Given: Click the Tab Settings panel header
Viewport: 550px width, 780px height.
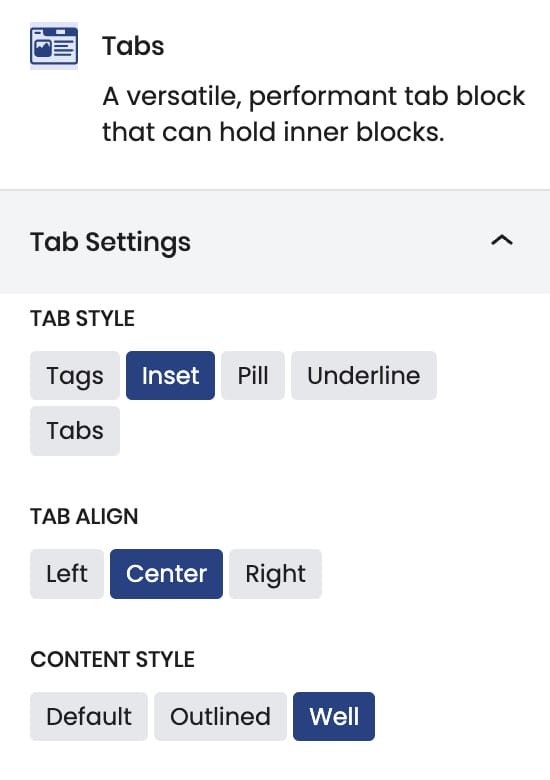Looking at the screenshot, I should (275, 242).
